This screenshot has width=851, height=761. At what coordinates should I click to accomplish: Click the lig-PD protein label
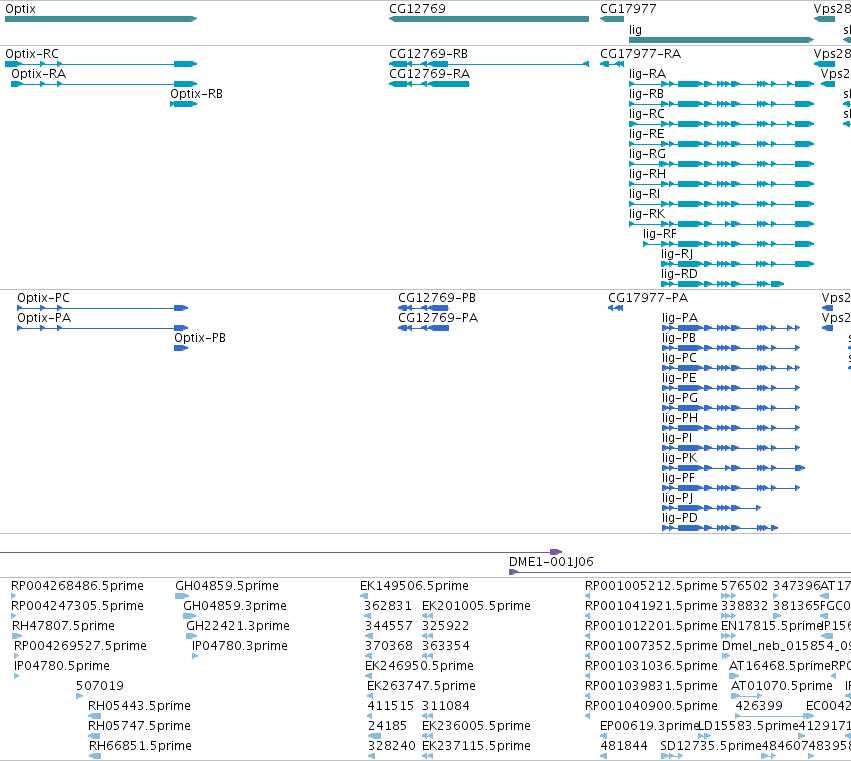pos(679,518)
